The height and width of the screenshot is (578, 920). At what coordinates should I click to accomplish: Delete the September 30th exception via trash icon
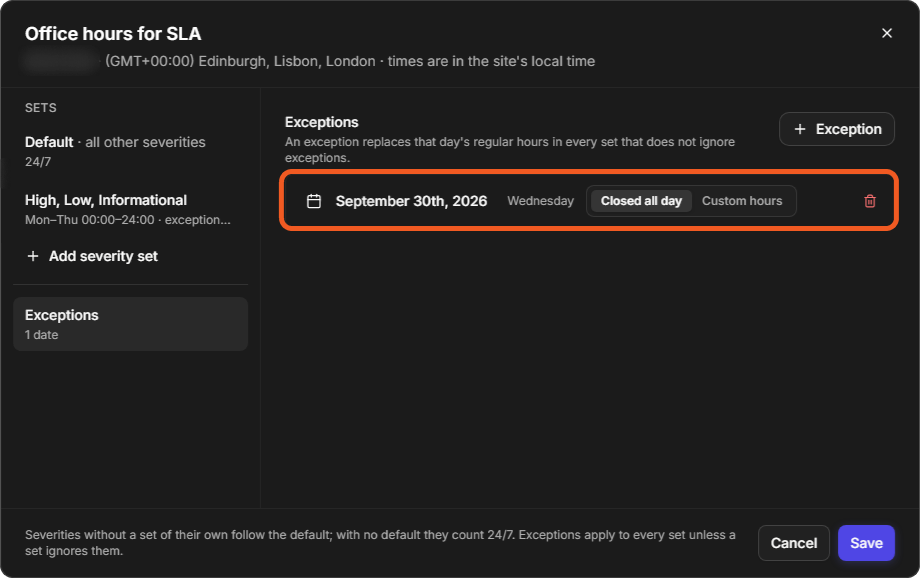click(x=870, y=201)
